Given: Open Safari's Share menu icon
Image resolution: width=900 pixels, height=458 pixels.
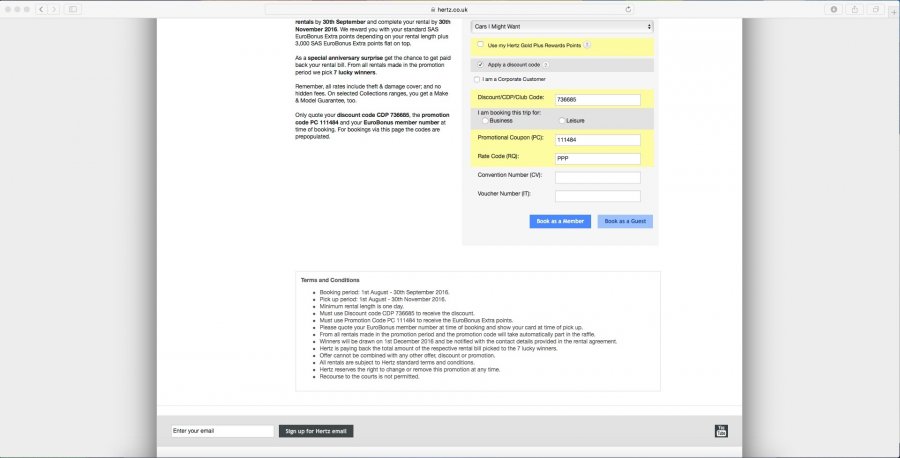Looking at the screenshot, I should click(x=855, y=9).
